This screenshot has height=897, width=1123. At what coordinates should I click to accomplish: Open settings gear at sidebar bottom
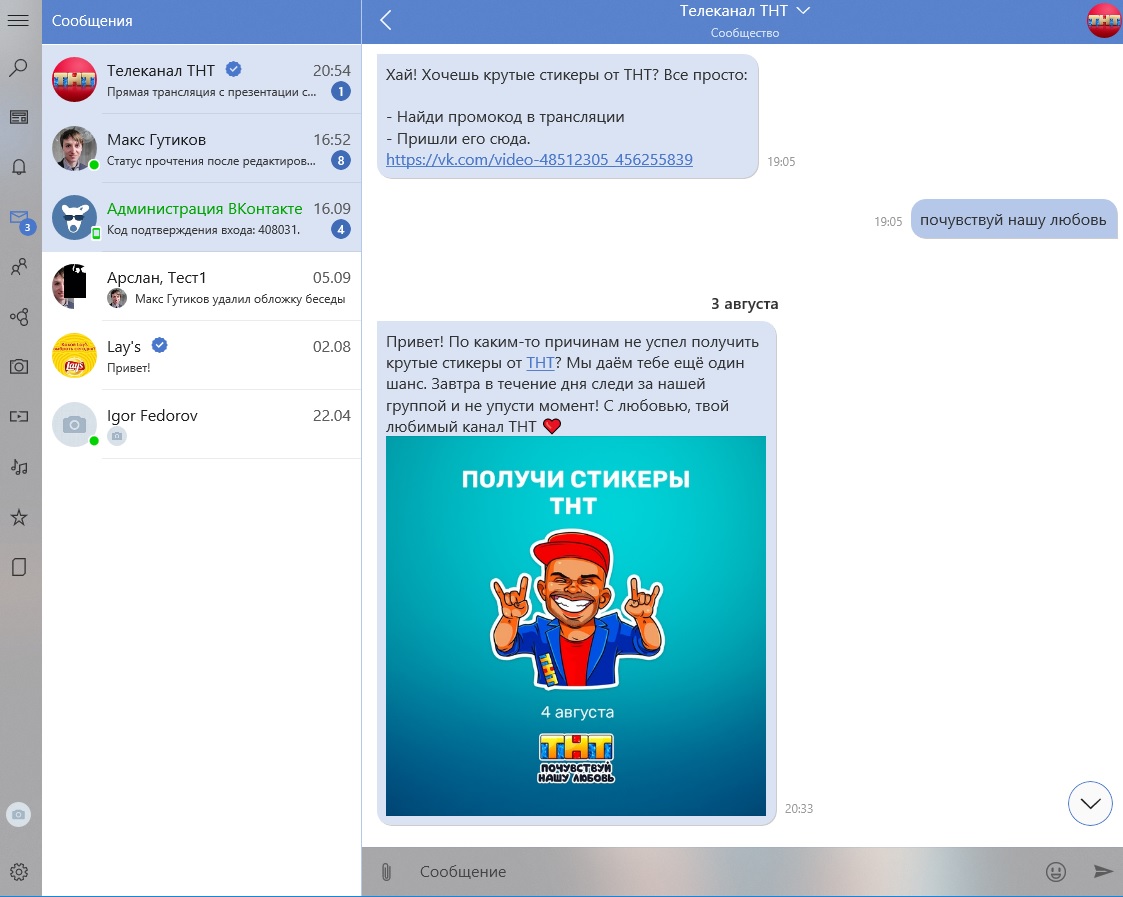(x=18, y=872)
